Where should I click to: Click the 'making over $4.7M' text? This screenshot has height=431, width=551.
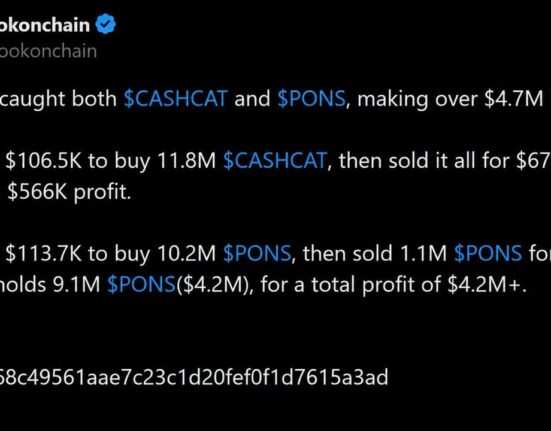[x=450, y=99]
